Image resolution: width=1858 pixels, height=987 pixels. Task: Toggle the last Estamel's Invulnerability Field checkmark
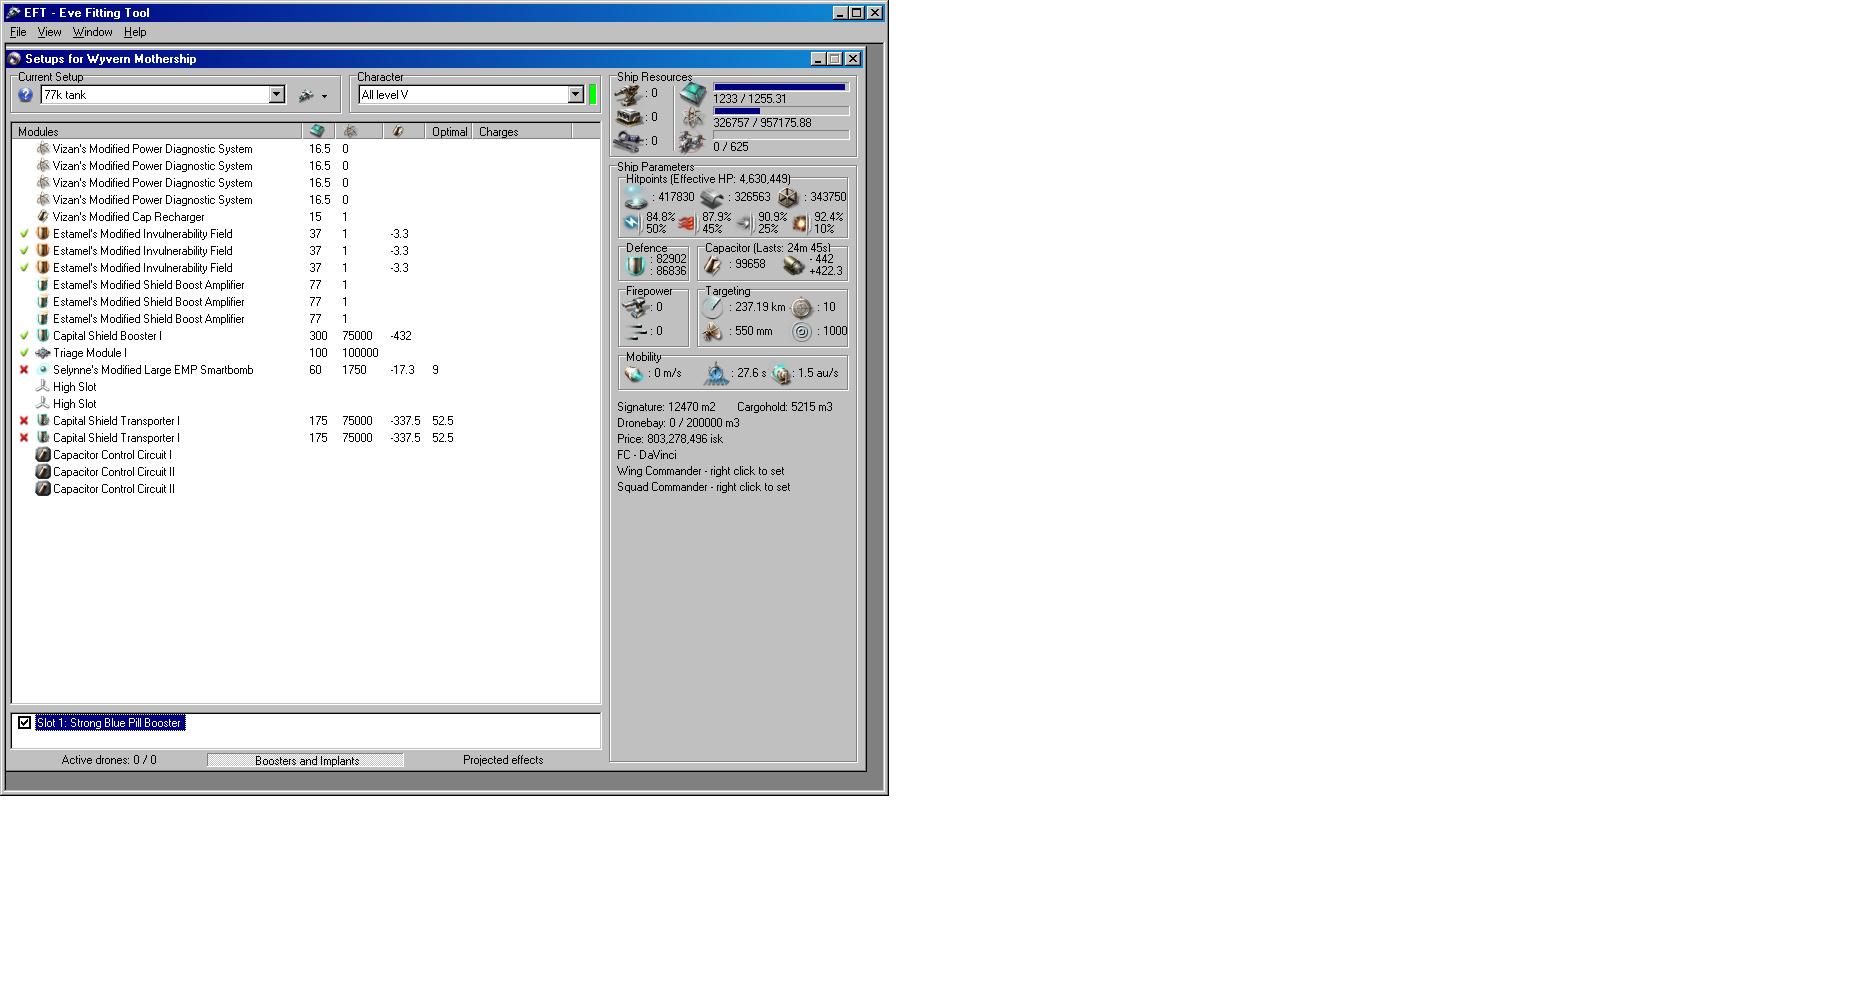24,268
